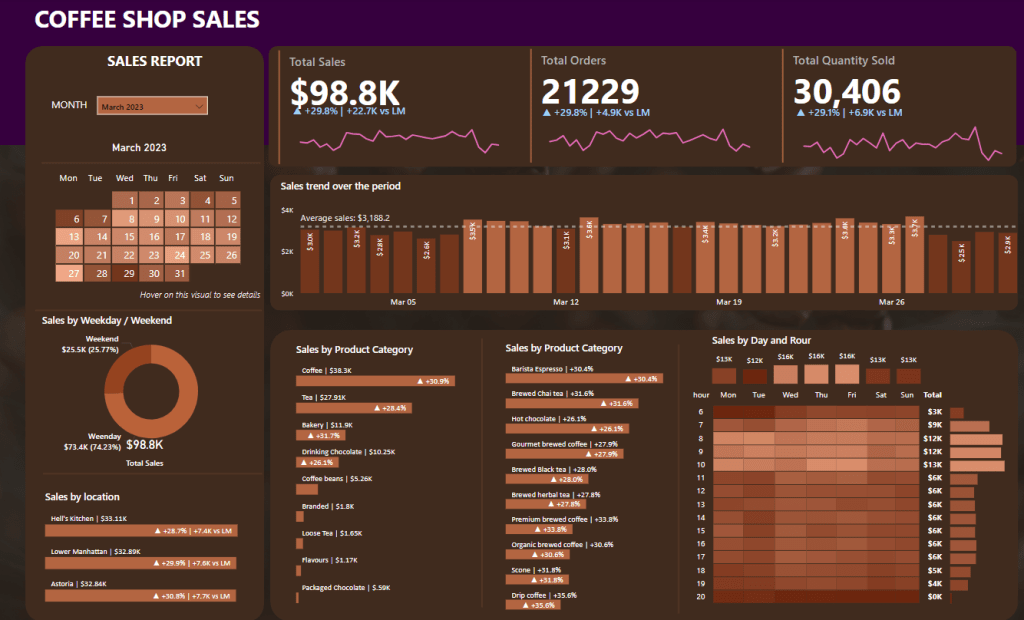
Task: Click the Total Sales $98.8K card value
Action: point(345,92)
